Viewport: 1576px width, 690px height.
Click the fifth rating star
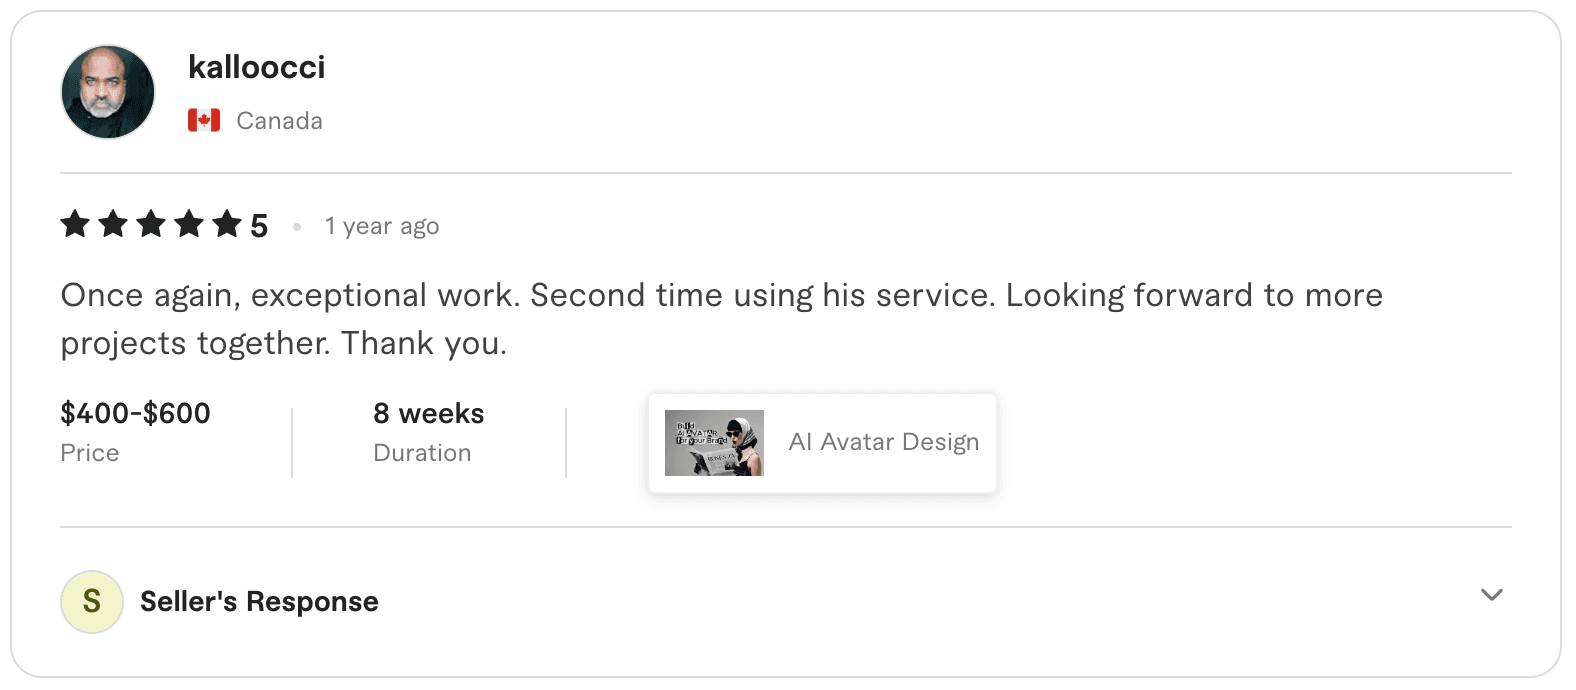tap(226, 224)
